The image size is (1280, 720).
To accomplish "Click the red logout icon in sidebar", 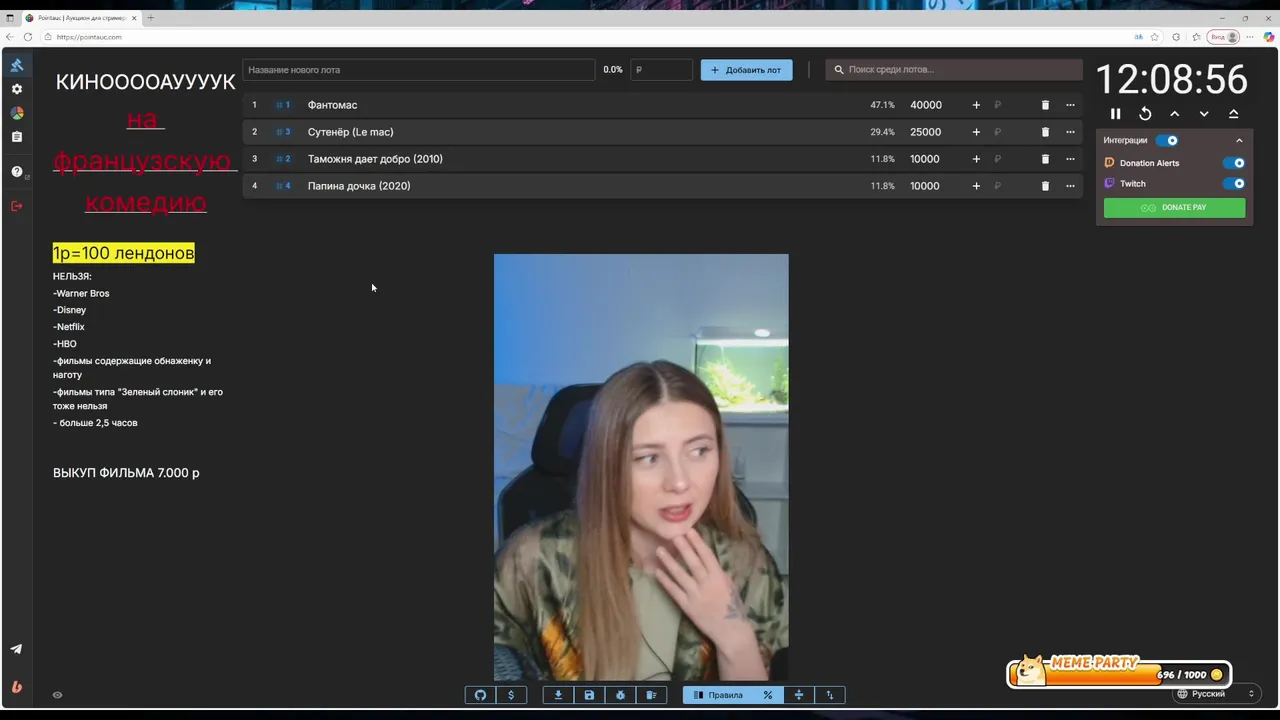I will click(x=17, y=206).
